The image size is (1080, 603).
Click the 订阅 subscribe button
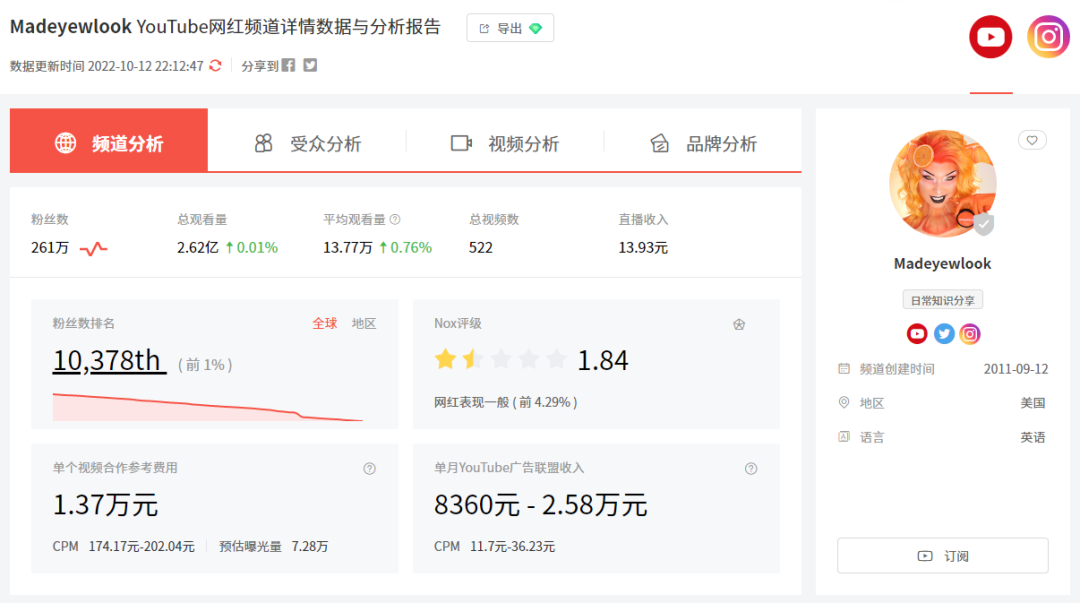tap(942, 555)
